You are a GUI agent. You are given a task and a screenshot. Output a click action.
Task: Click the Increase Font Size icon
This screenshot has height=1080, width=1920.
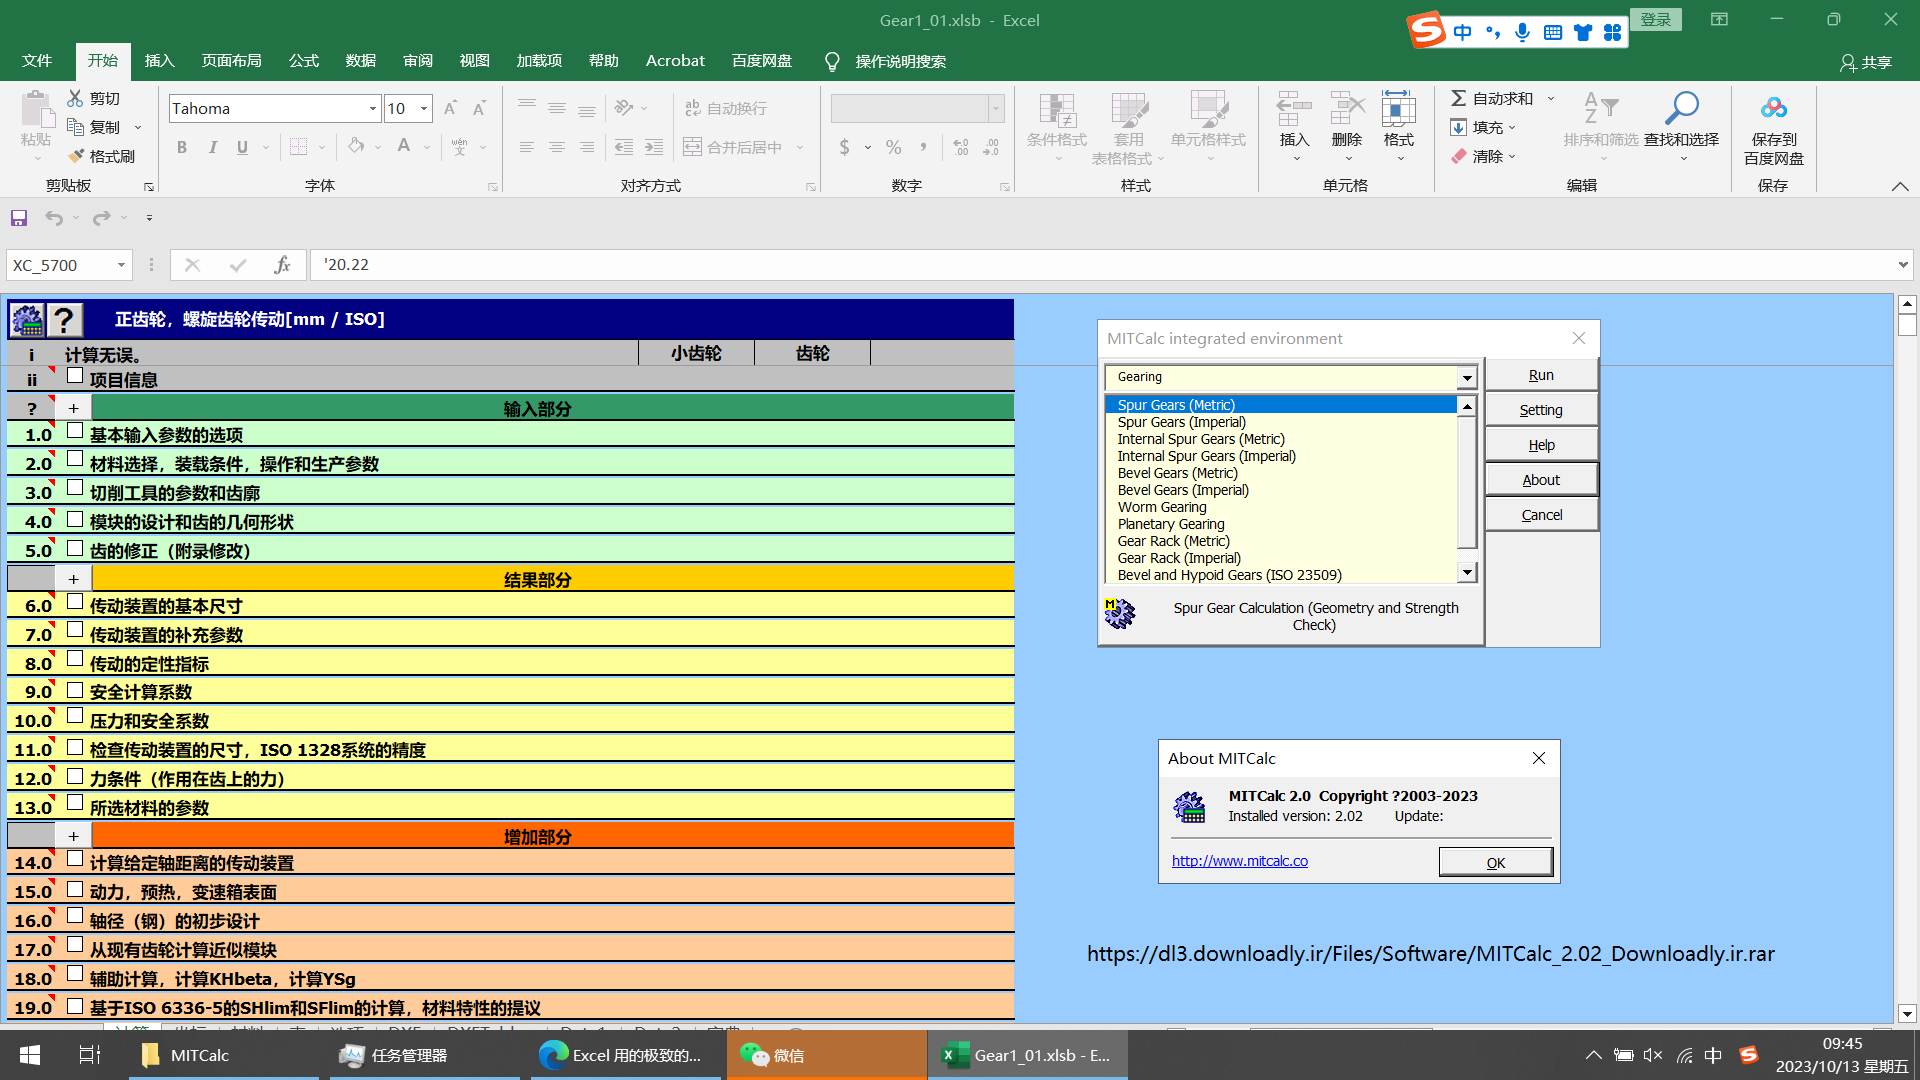point(450,108)
